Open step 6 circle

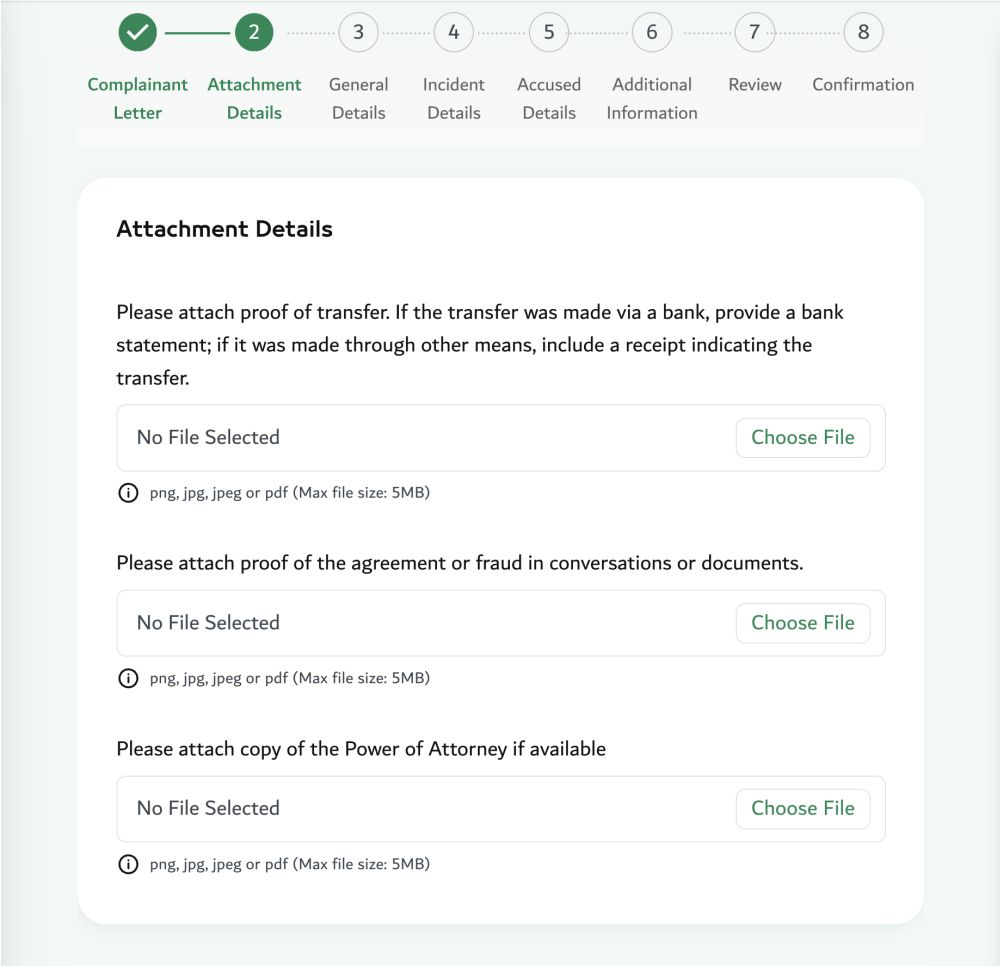(x=652, y=32)
